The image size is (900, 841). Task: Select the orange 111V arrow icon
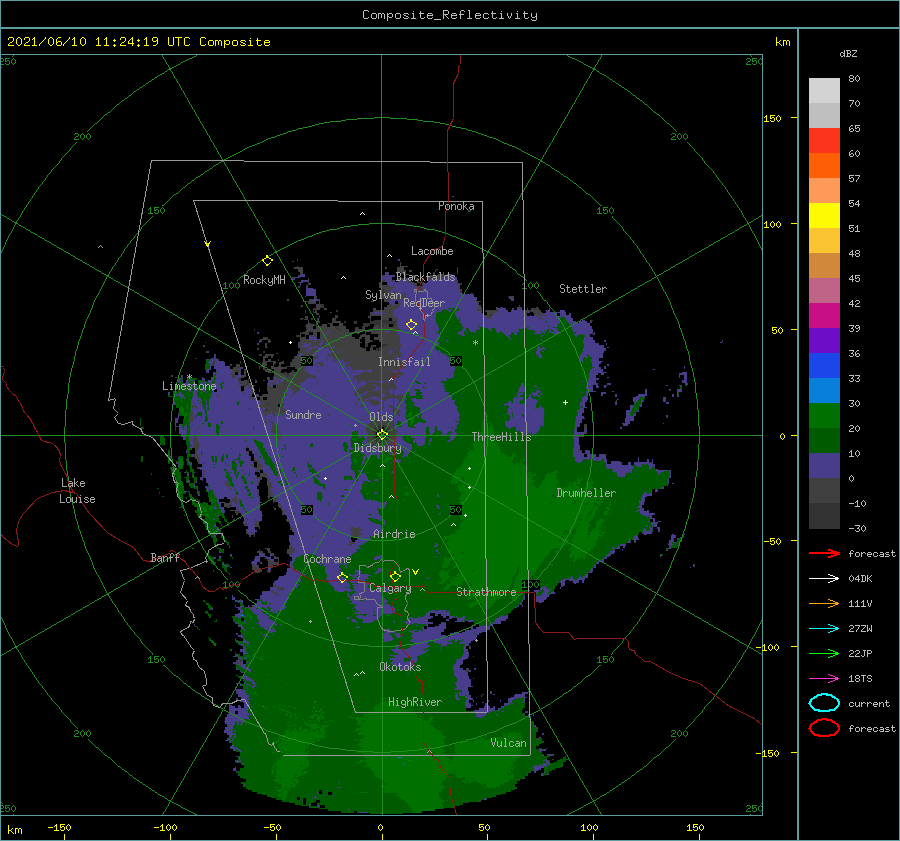[x=824, y=603]
